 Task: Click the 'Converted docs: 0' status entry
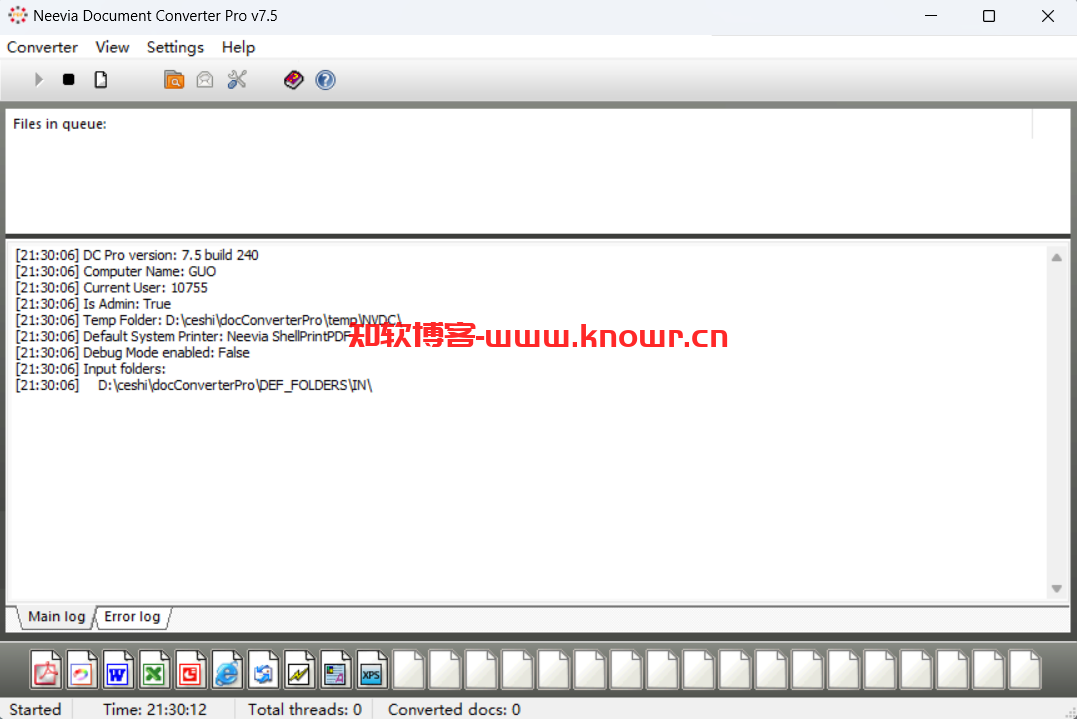coord(454,709)
